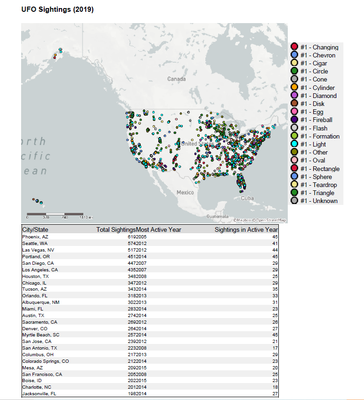Click the yellow Cigar legend marker
Screen dimensions: 364x400
pyautogui.click(x=294, y=63)
